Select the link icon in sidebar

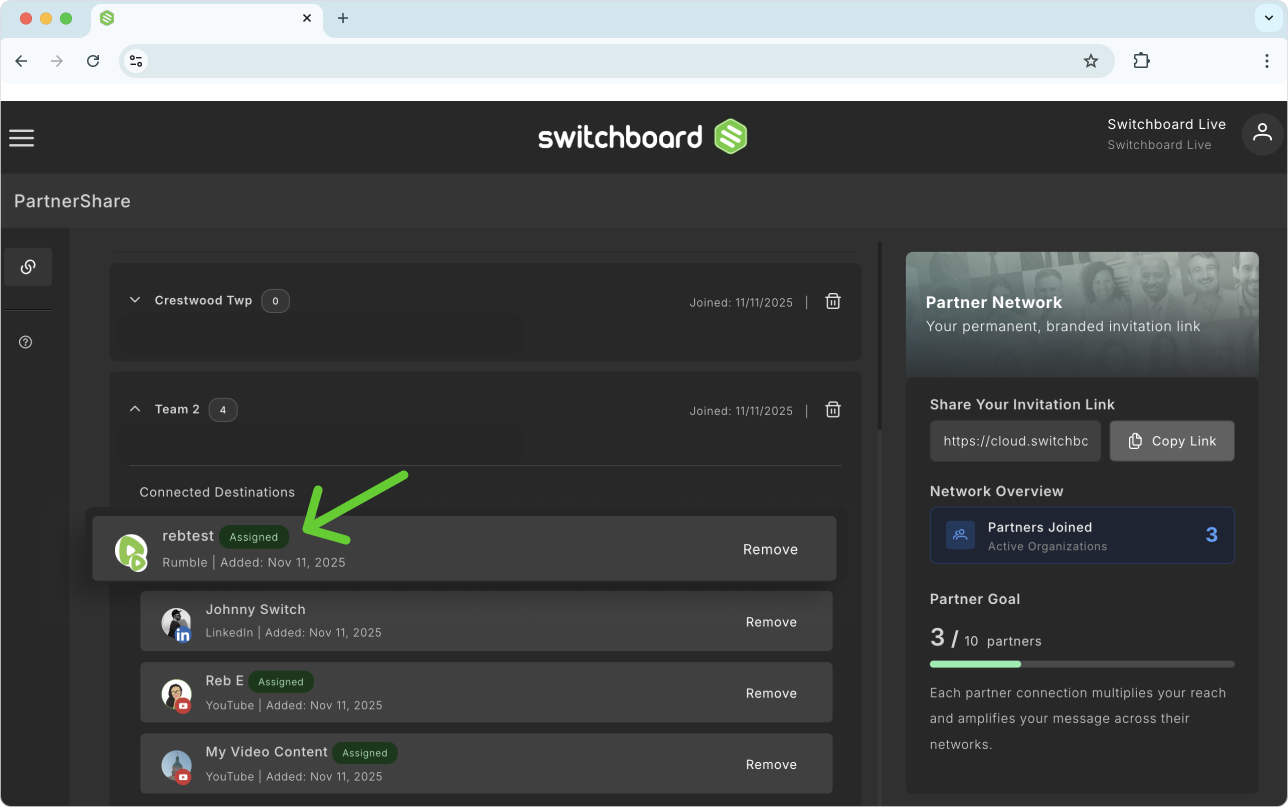28,267
